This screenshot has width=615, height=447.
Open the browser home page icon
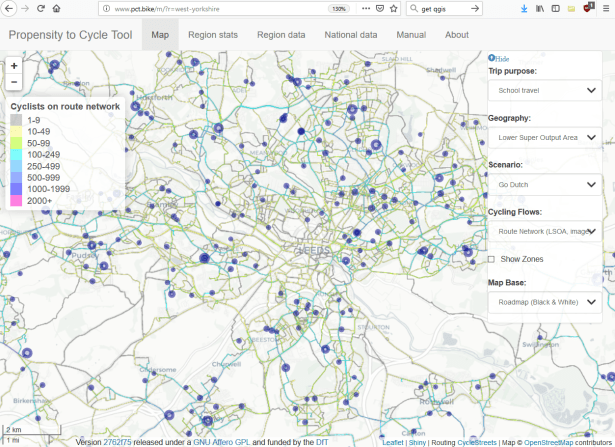point(56,8)
